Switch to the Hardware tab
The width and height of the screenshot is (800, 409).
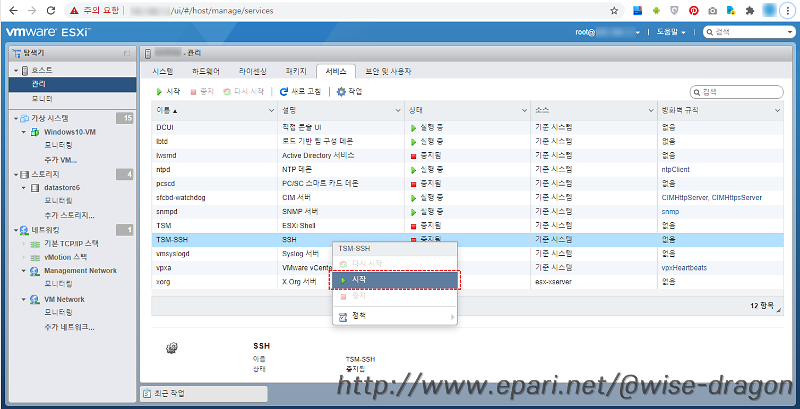[x=206, y=71]
